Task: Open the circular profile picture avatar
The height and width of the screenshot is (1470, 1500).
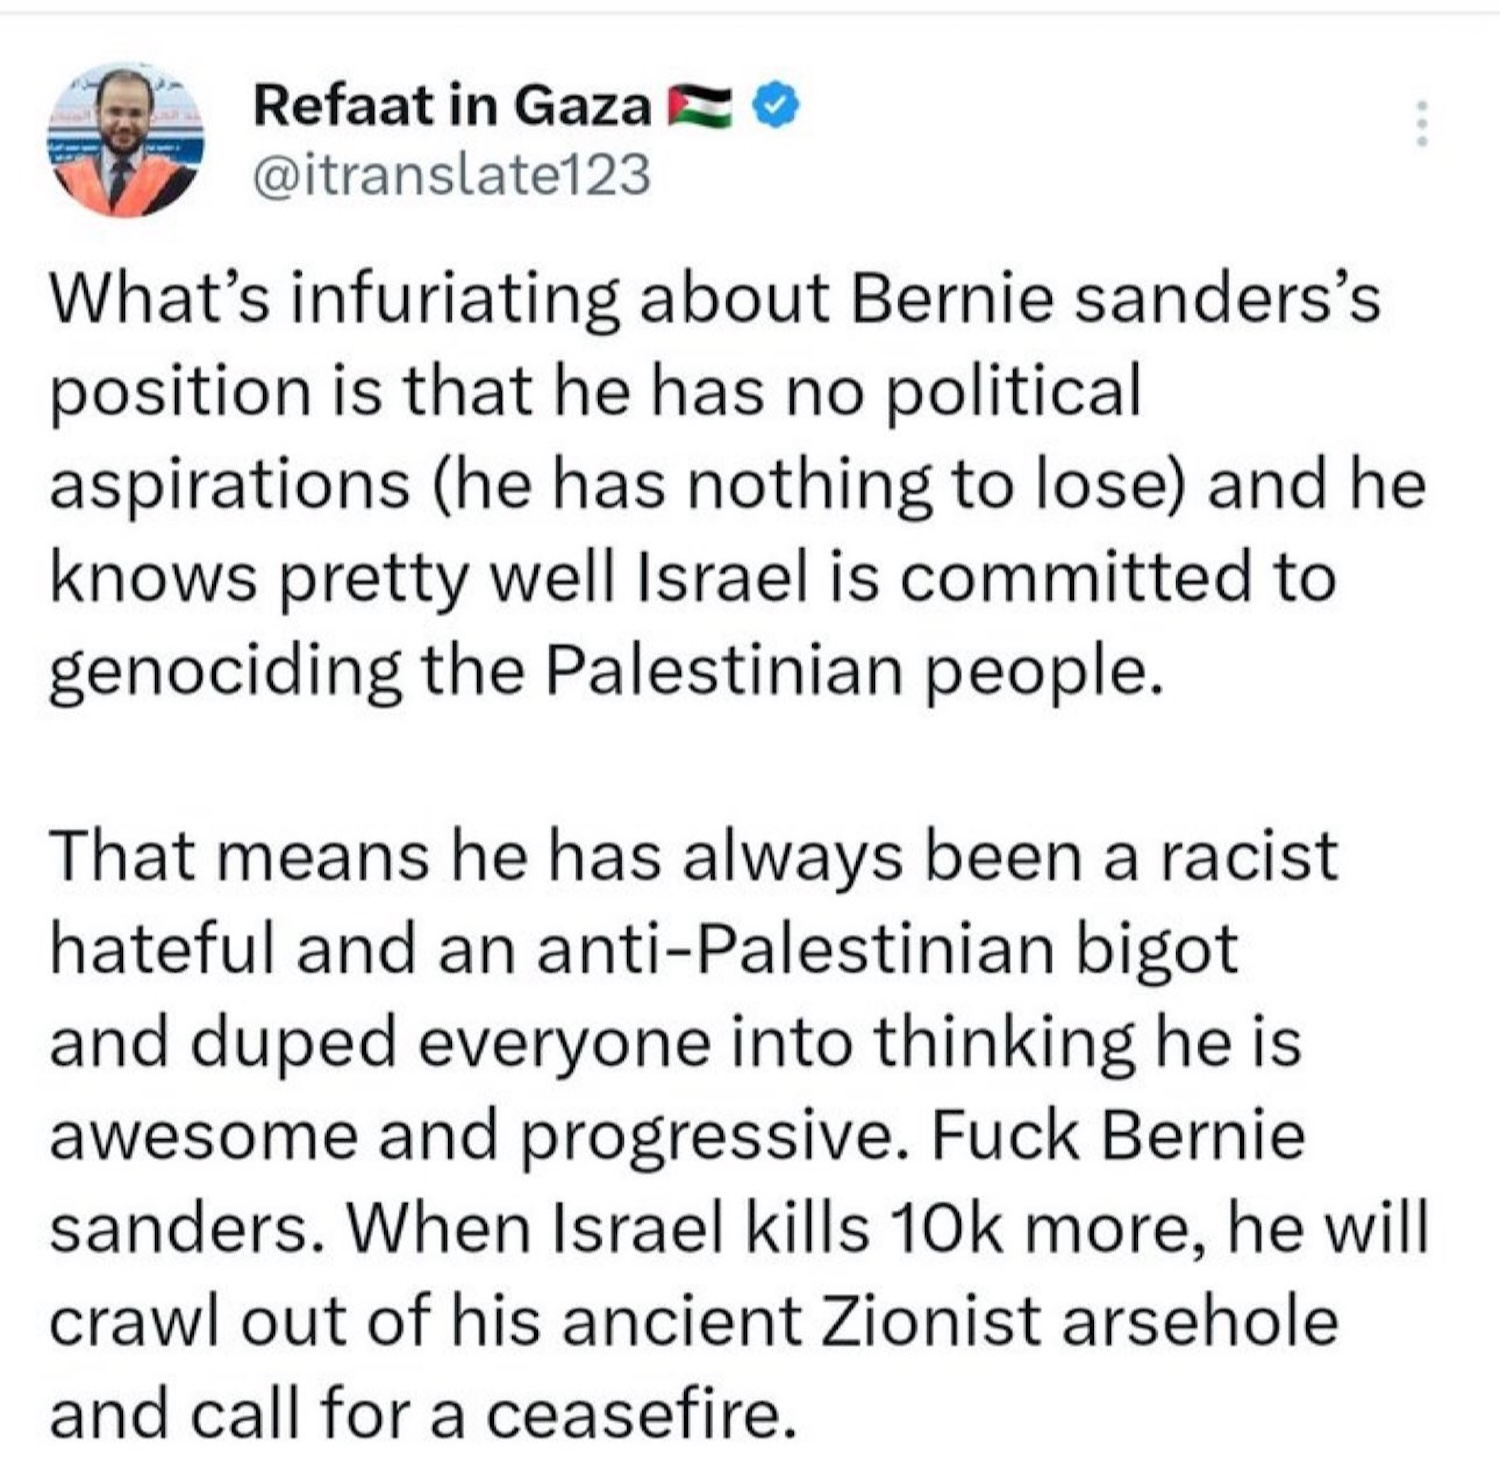Action: pos(125,139)
